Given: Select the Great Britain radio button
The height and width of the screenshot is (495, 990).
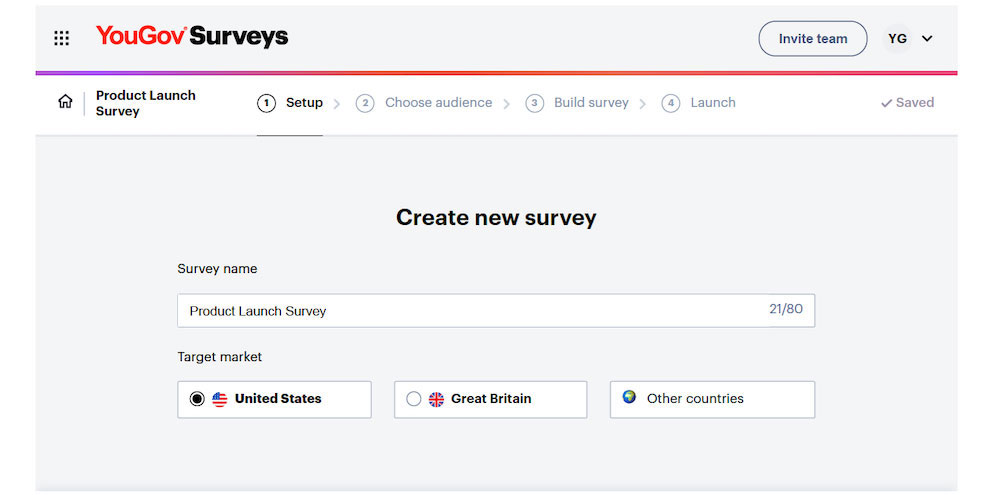Looking at the screenshot, I should (x=414, y=399).
